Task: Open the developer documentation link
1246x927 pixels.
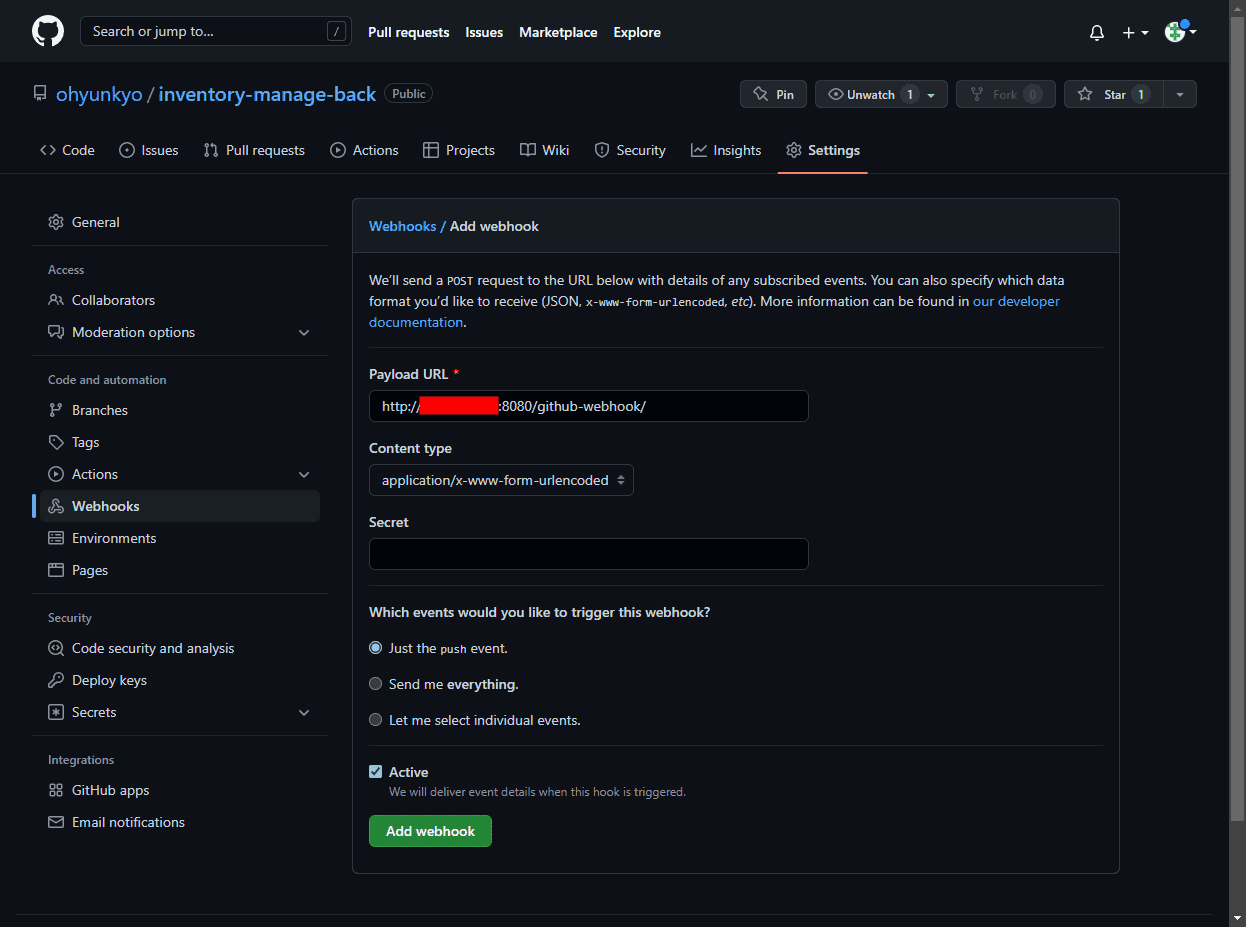Action: 1016,301
